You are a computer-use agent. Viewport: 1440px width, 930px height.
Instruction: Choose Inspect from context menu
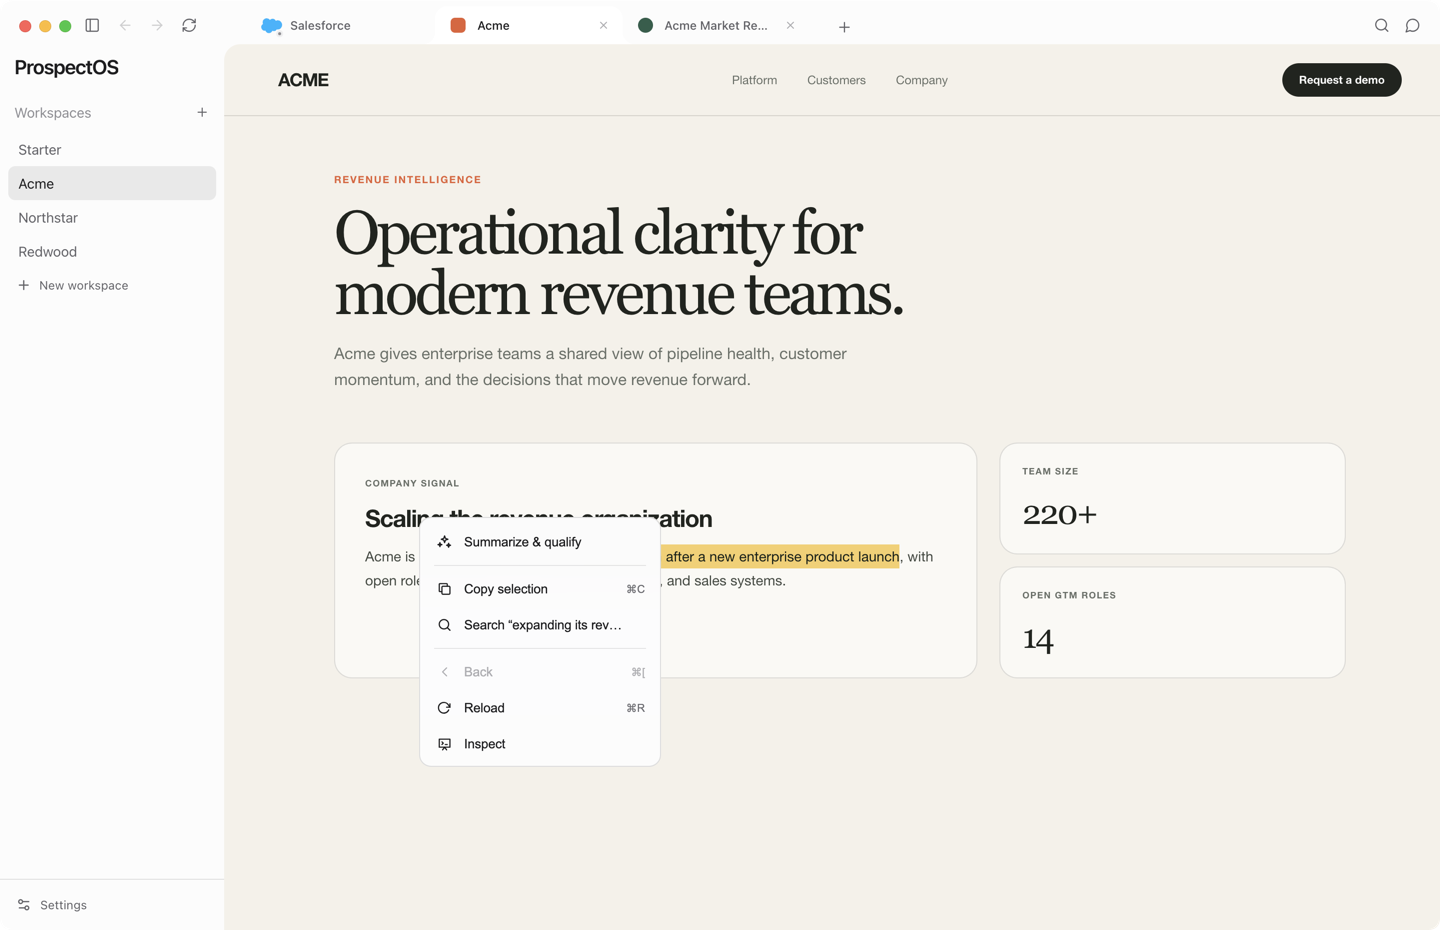click(540, 744)
